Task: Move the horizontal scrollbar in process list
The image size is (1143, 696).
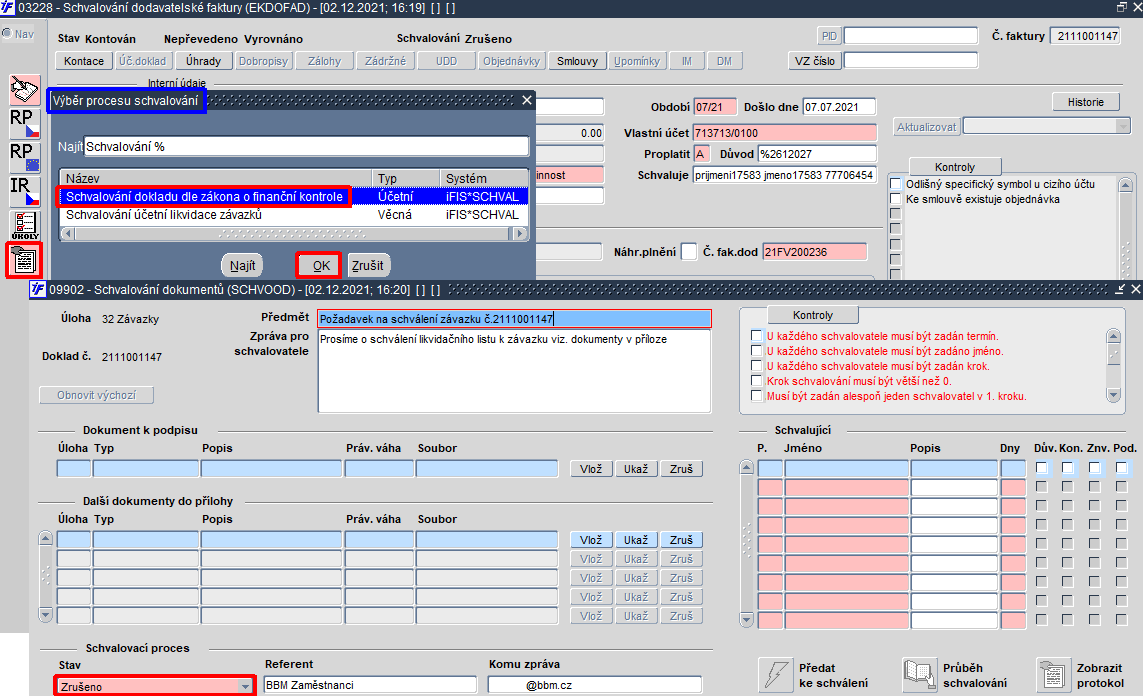Action: coord(292,234)
